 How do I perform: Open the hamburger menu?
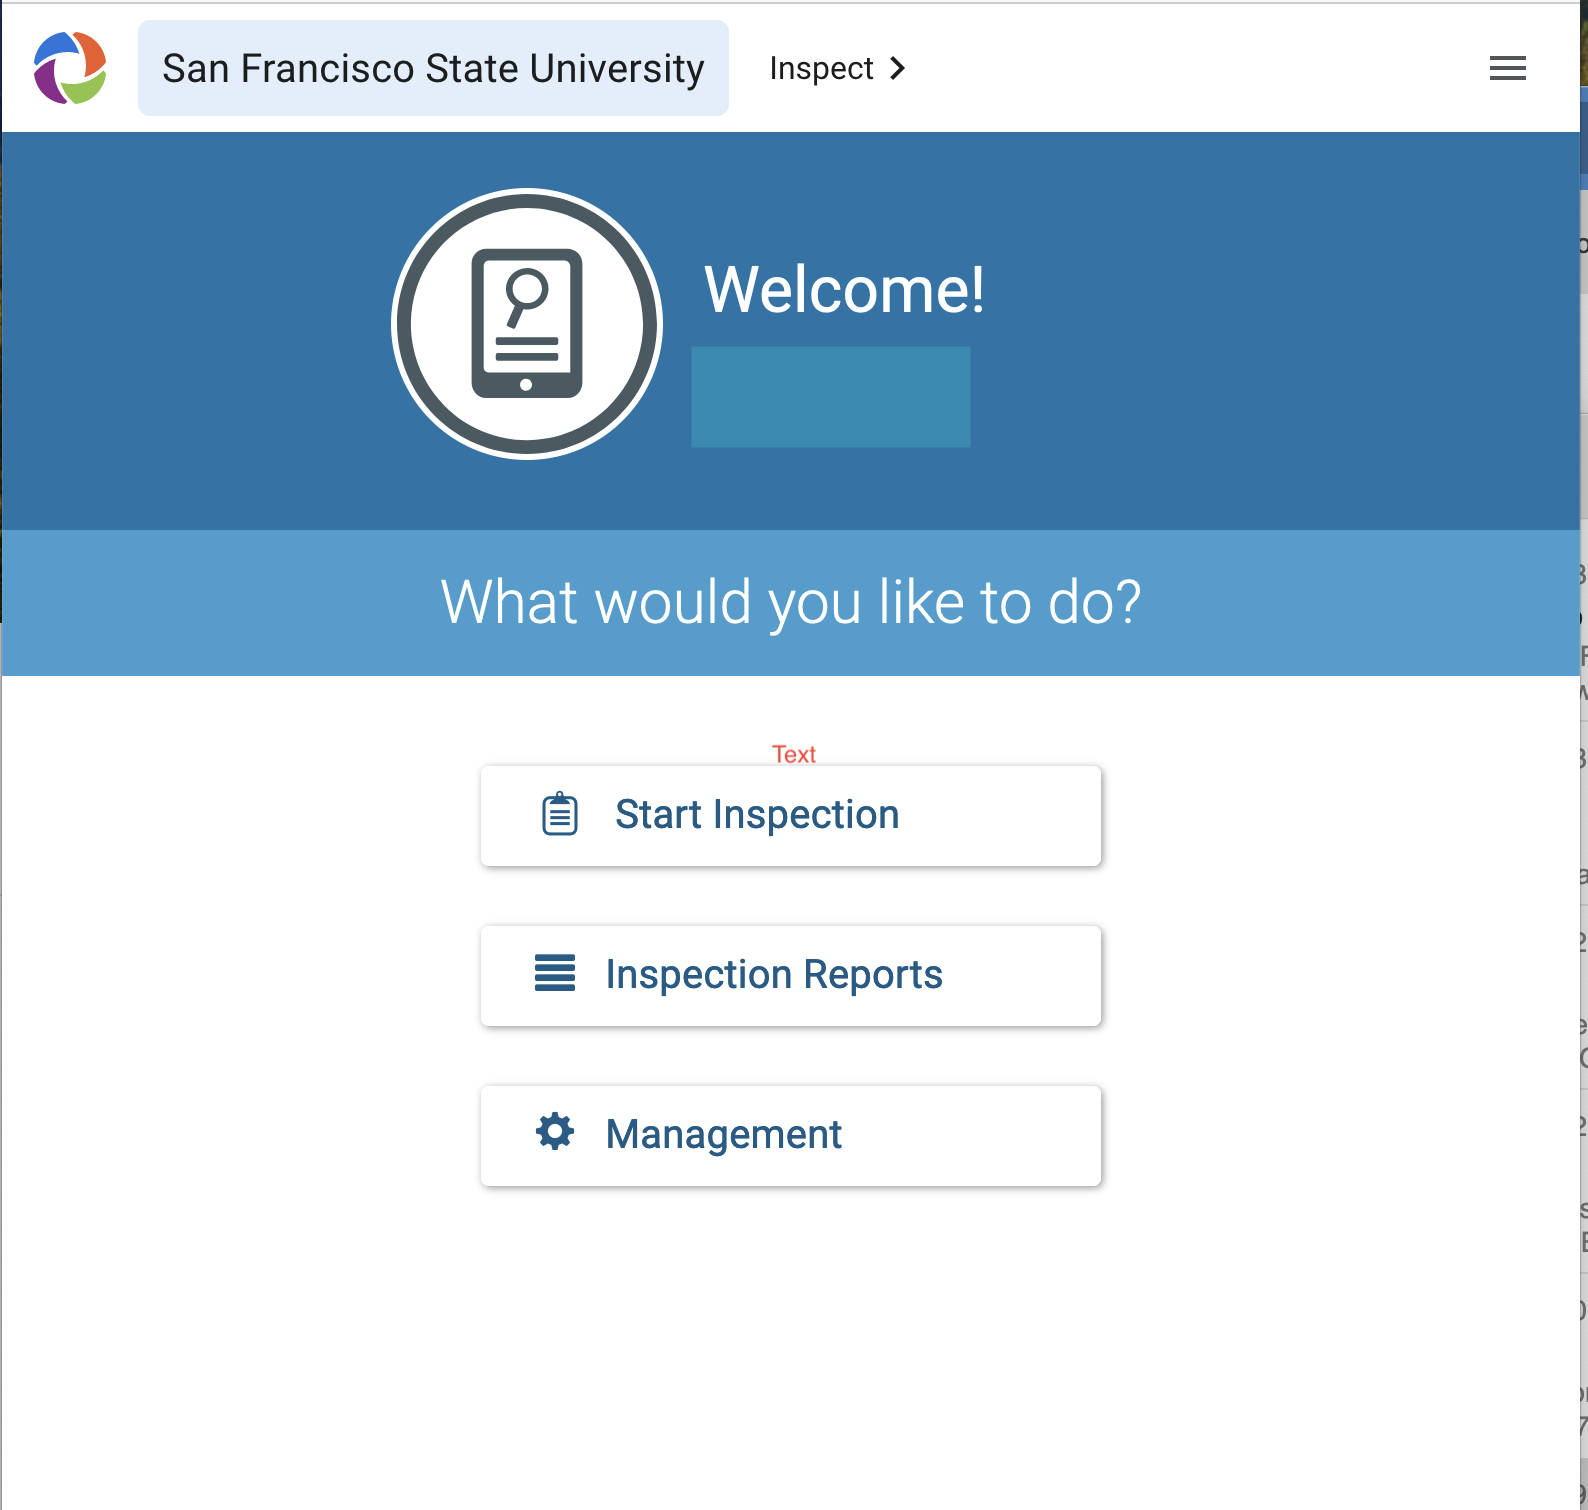(1507, 68)
